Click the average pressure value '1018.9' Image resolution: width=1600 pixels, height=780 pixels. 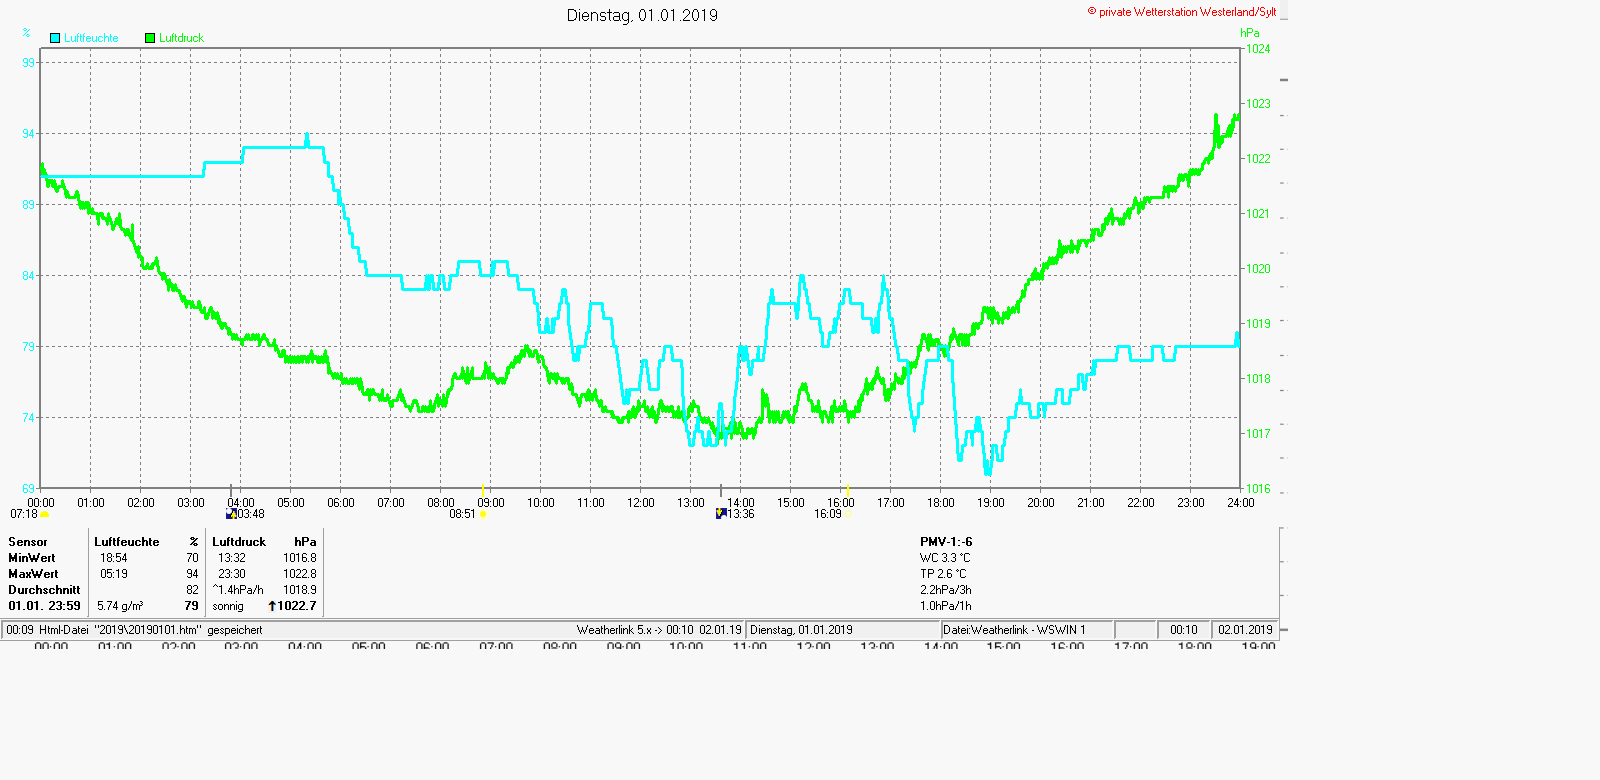tap(300, 590)
